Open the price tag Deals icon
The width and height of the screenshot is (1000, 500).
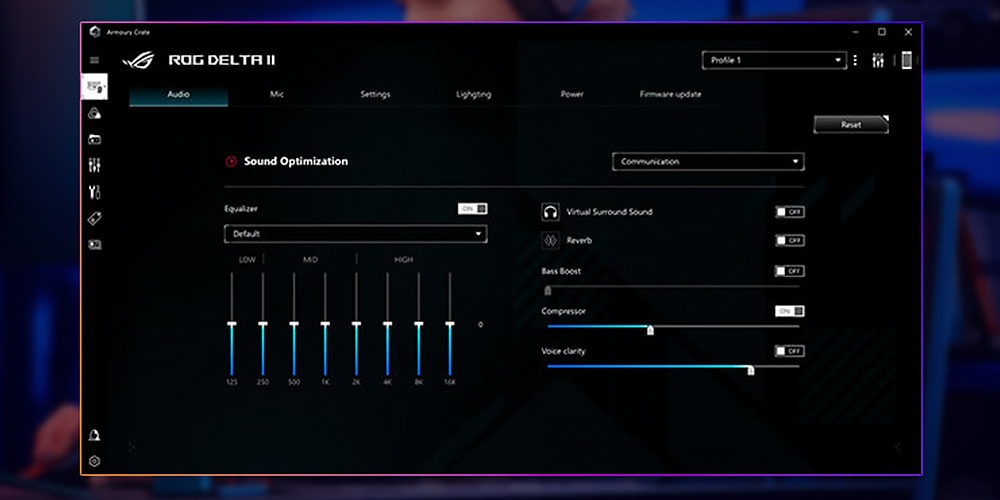[x=94, y=219]
